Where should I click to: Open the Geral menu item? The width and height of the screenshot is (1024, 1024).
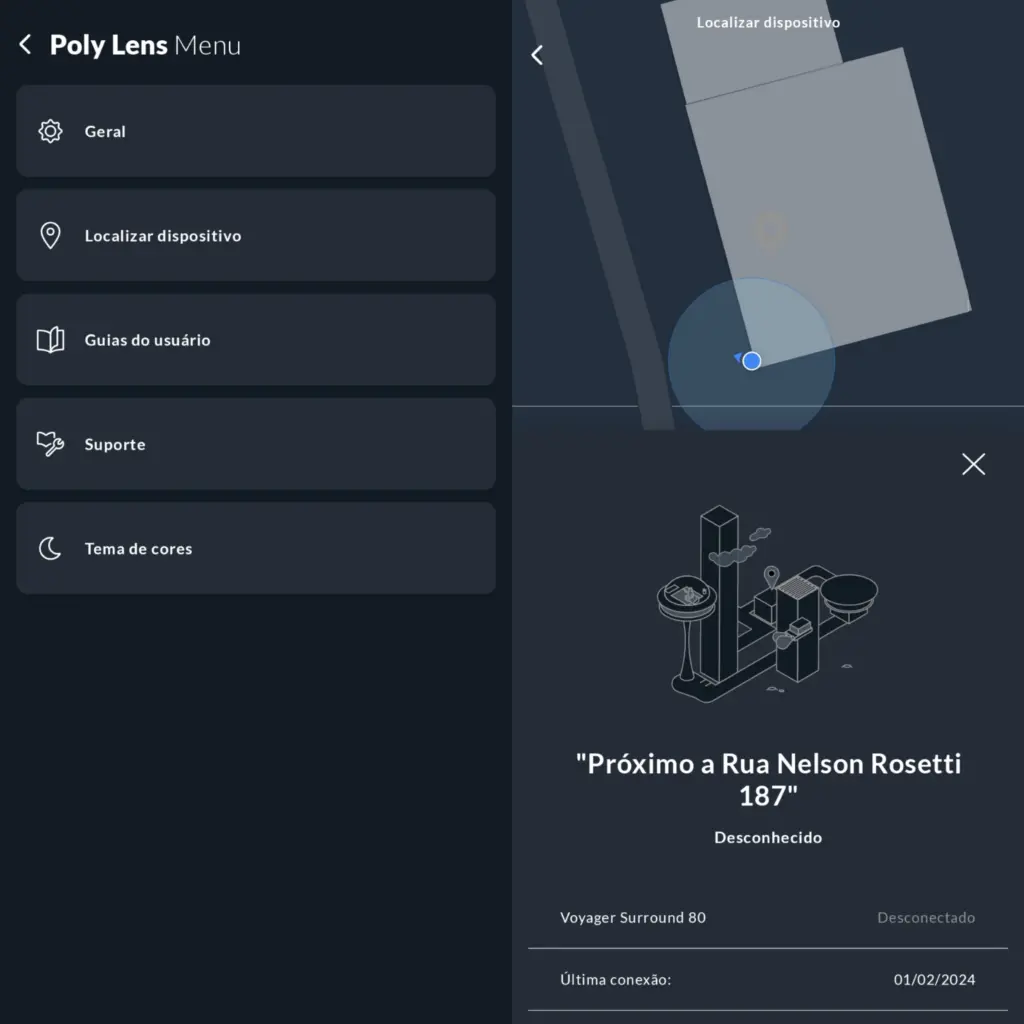click(x=256, y=131)
